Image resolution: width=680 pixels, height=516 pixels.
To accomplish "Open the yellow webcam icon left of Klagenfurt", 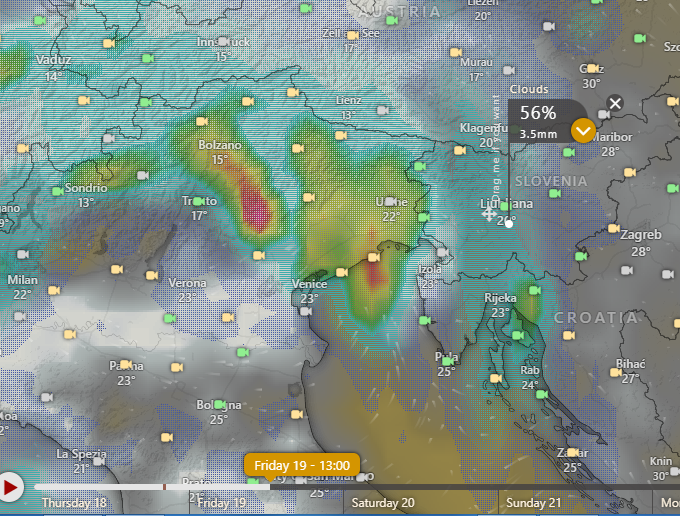I will tap(460, 150).
